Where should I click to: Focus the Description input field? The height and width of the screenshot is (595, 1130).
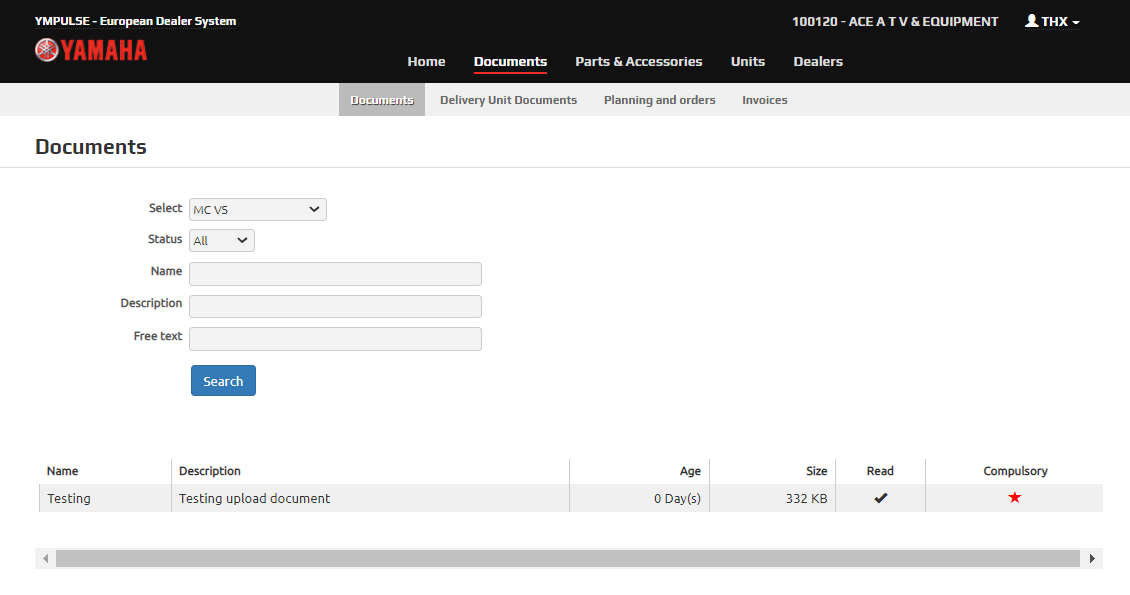coord(335,306)
